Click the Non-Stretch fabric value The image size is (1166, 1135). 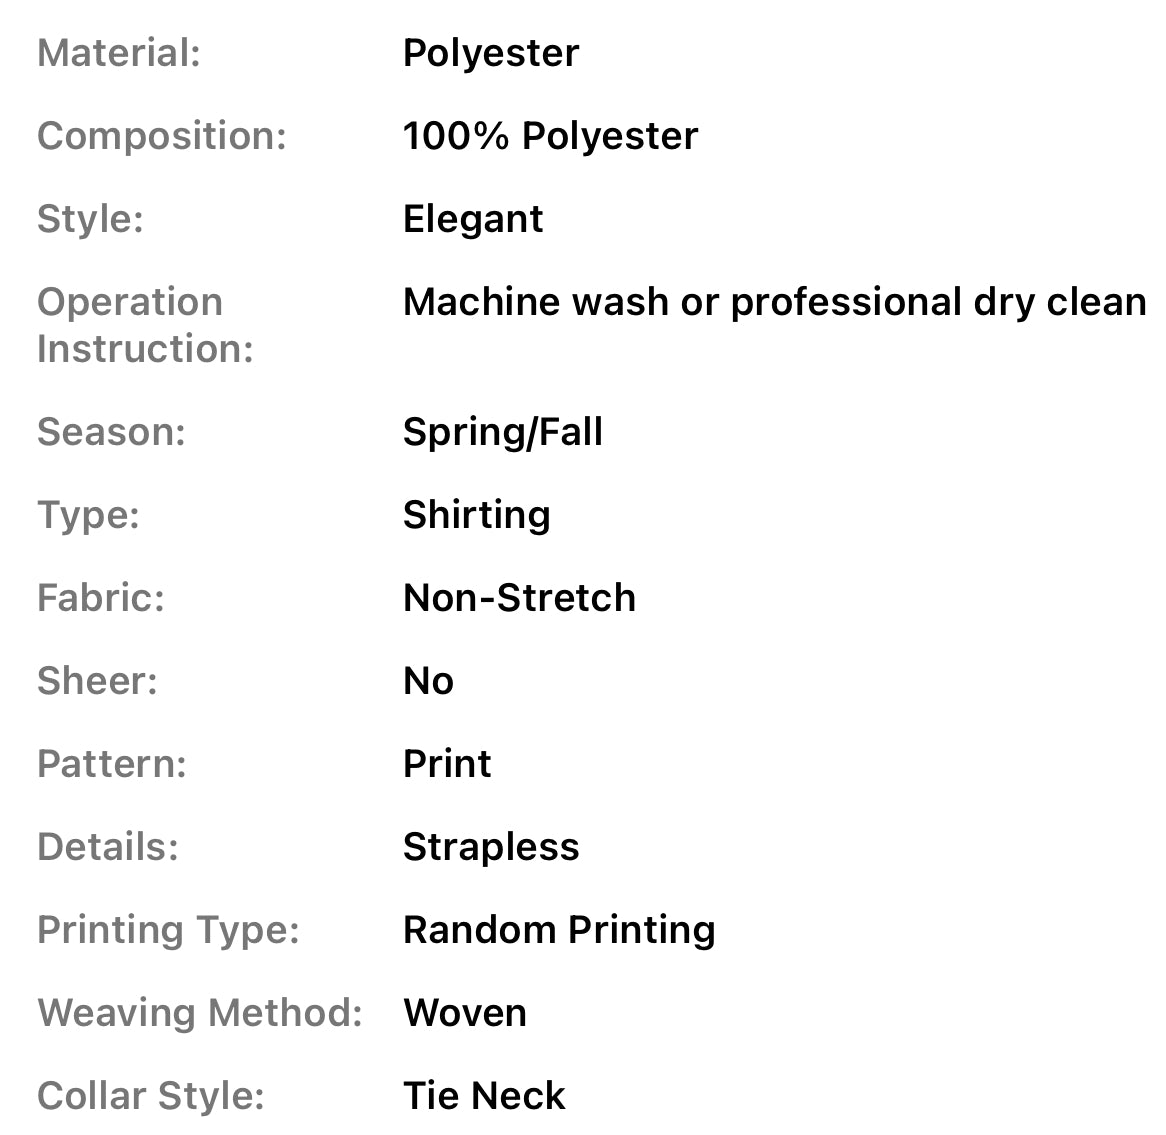pos(519,598)
